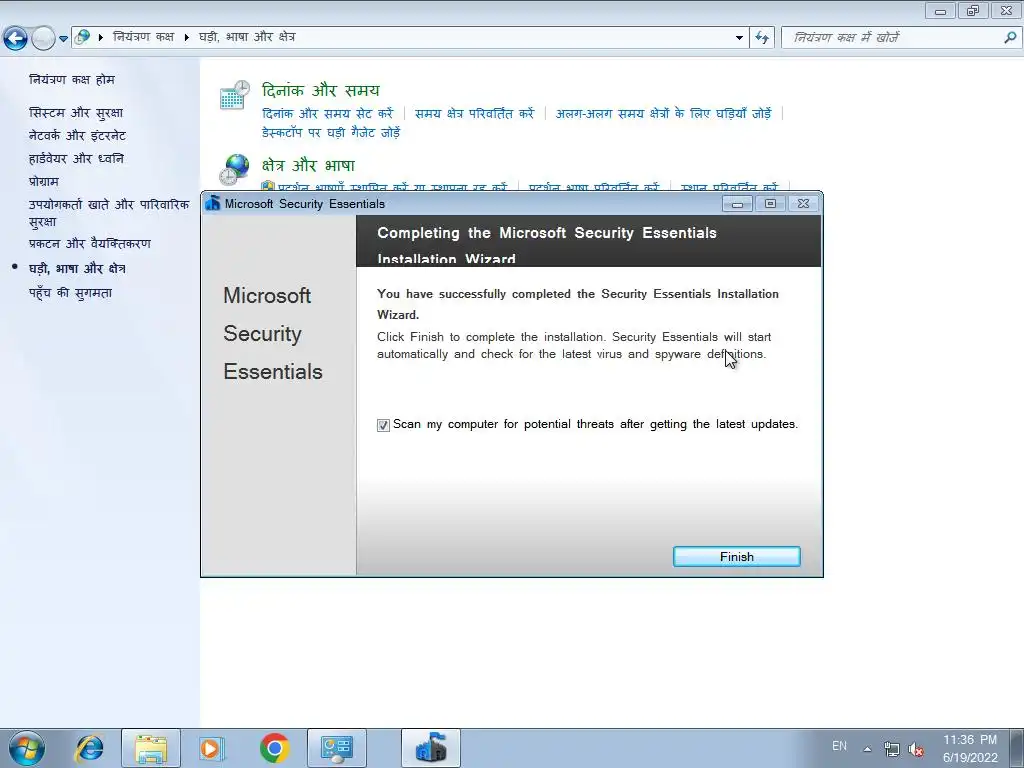The image size is (1024, 768).
Task: Open सिस्टम और सुरक्षा category
Action: pyautogui.click(x=76, y=113)
